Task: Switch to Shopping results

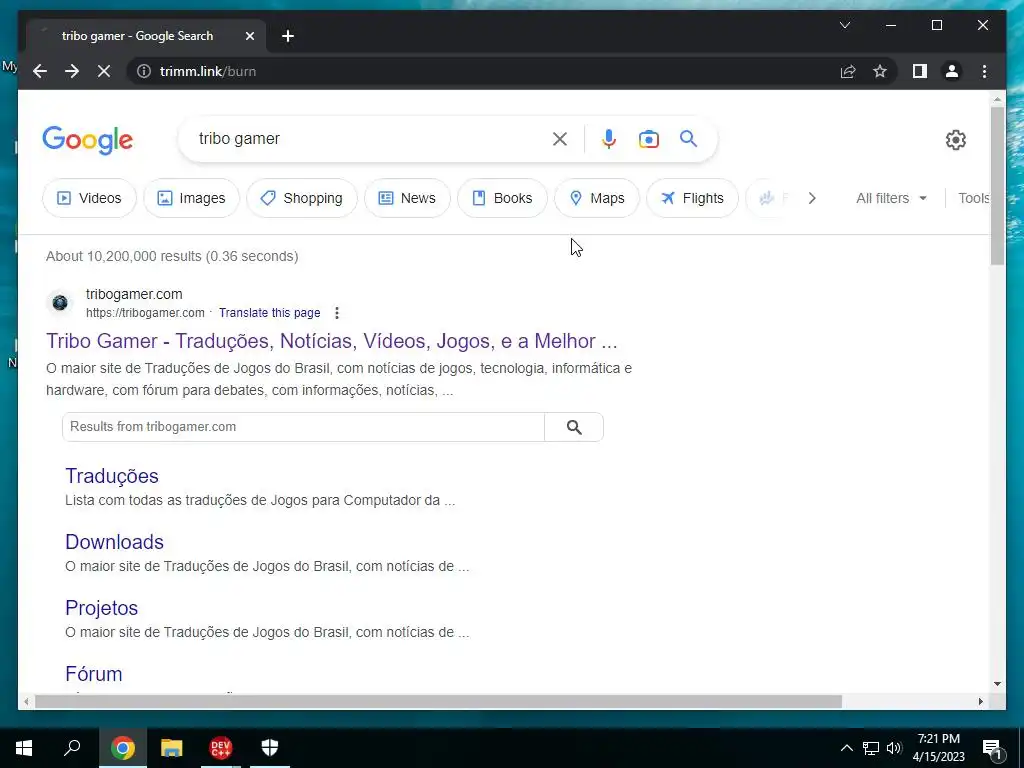Action: (302, 198)
